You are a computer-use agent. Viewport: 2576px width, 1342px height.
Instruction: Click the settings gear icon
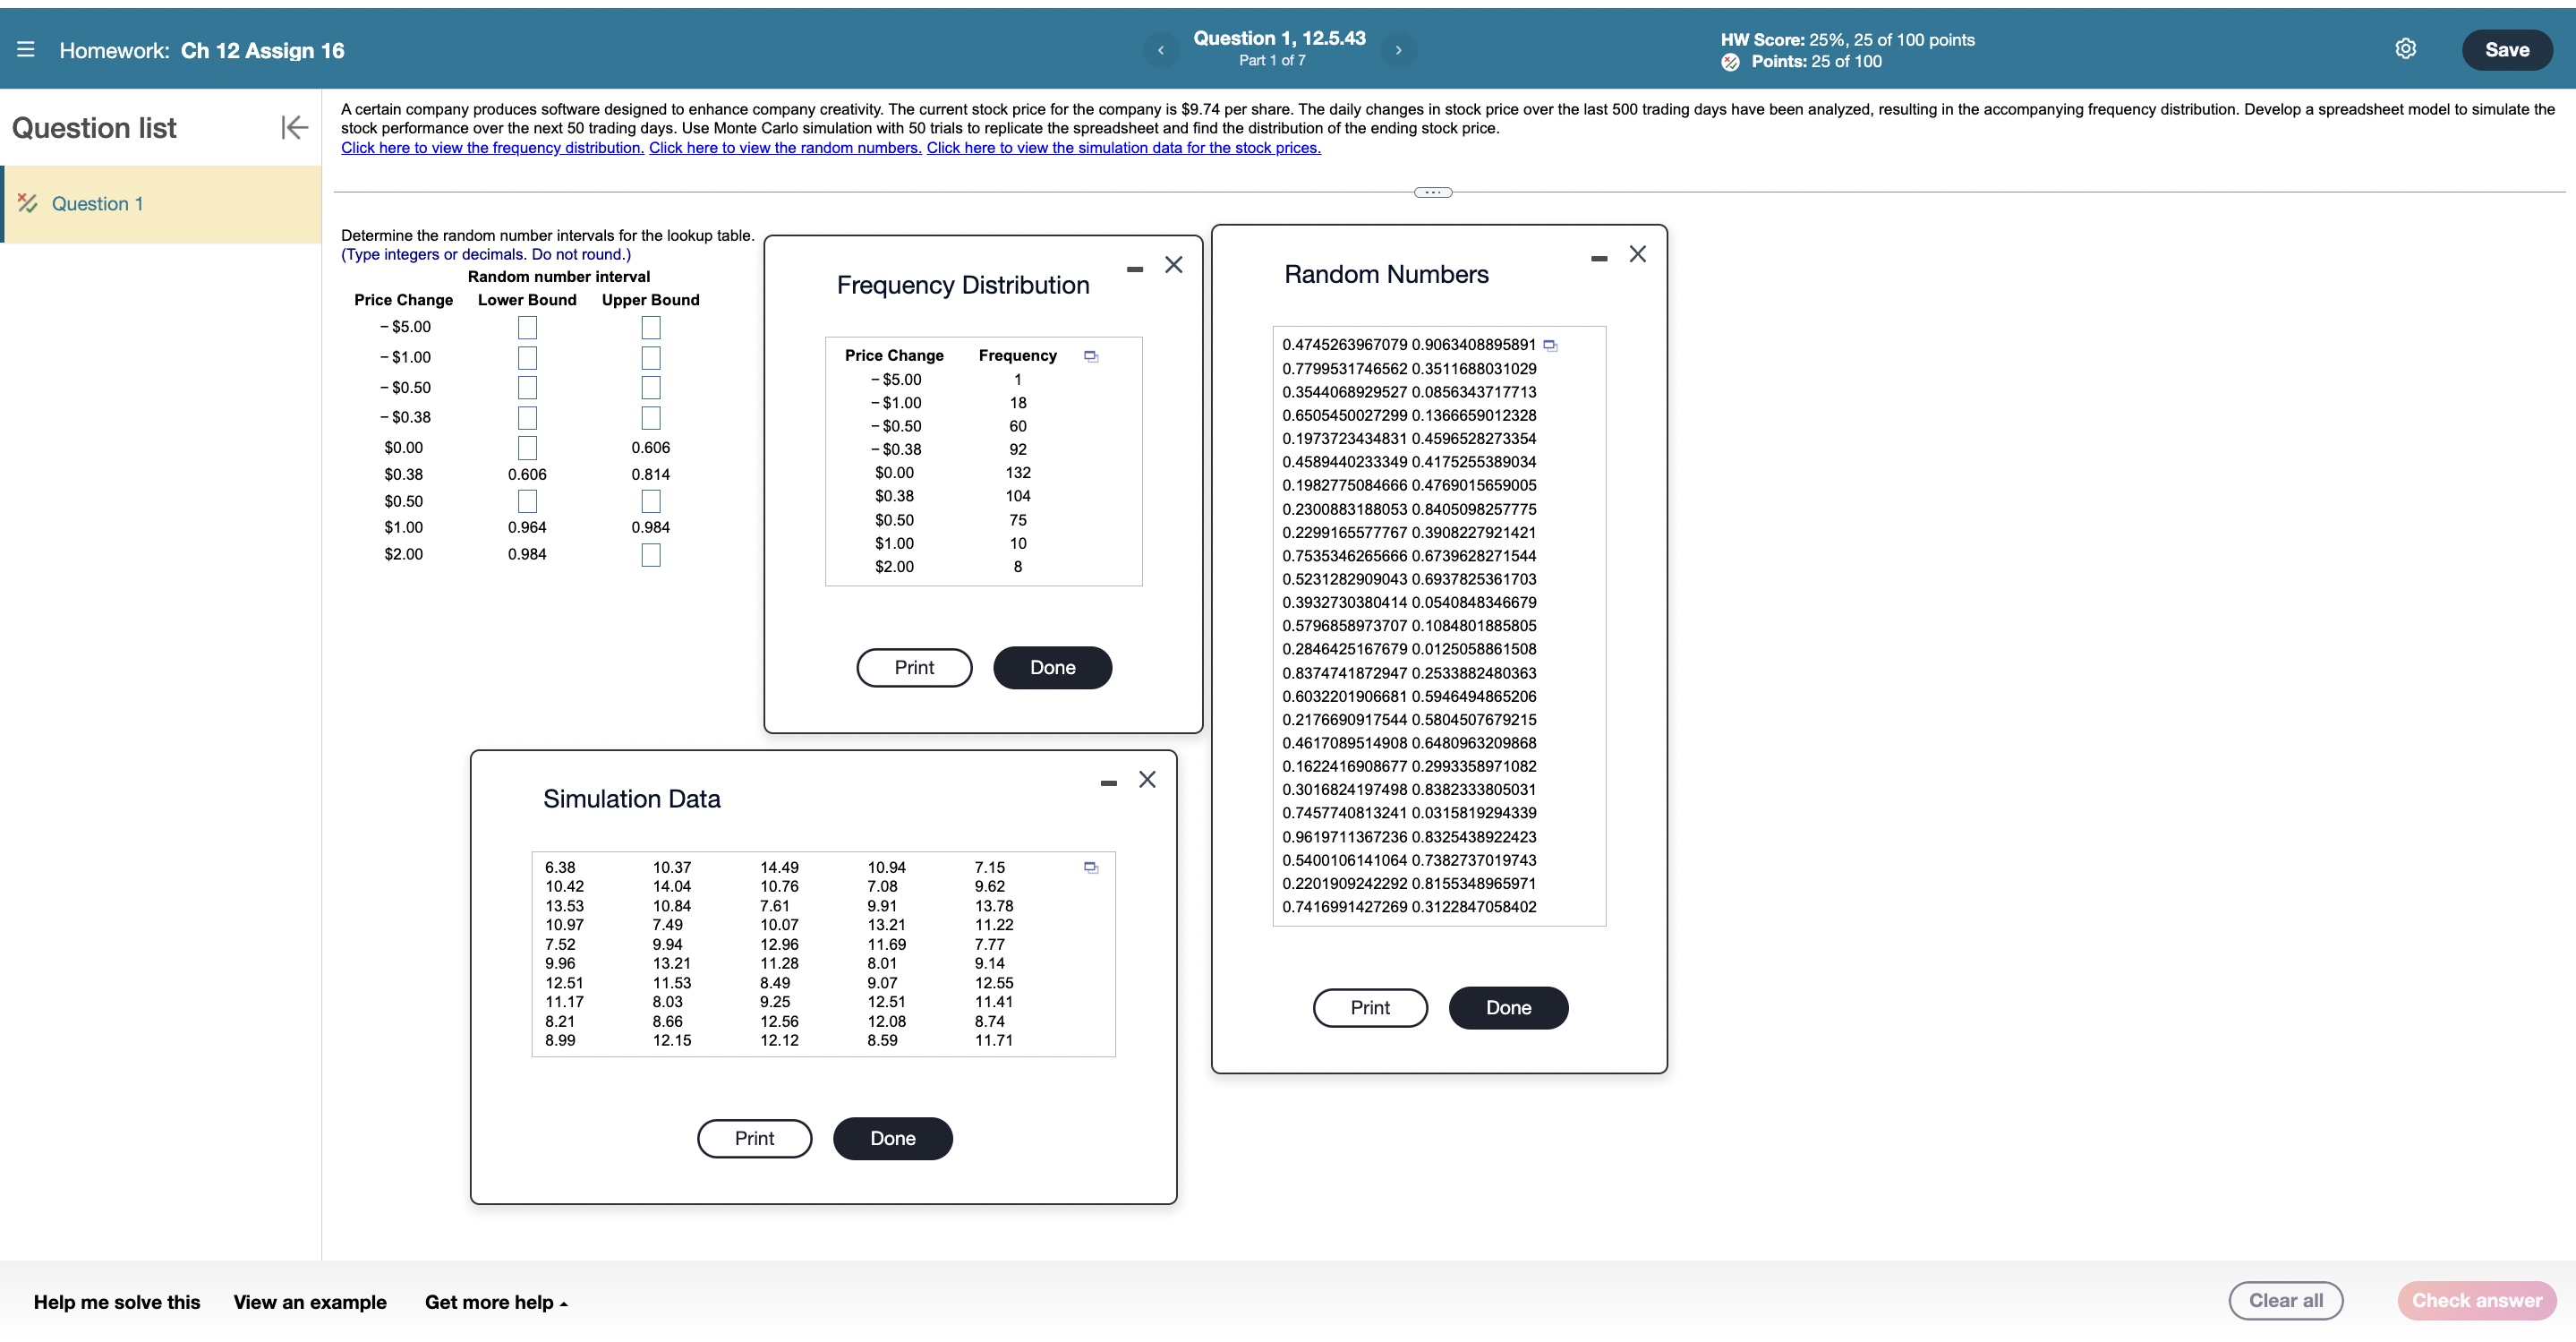tap(2405, 49)
